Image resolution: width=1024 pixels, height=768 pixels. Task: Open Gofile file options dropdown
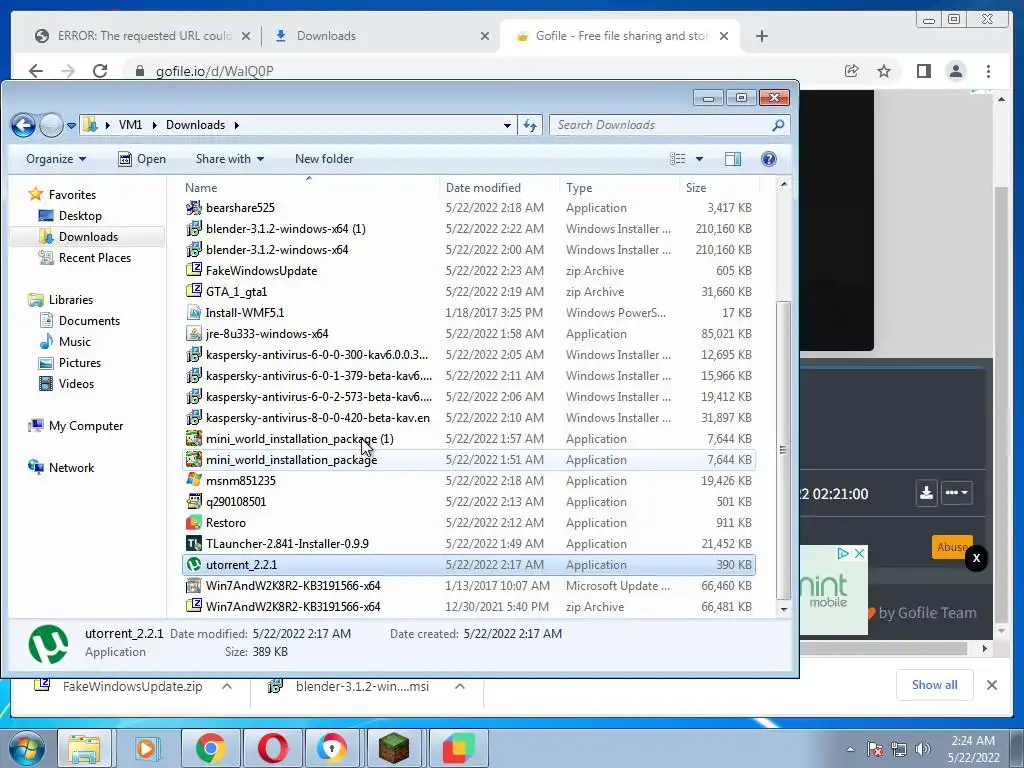(x=956, y=492)
